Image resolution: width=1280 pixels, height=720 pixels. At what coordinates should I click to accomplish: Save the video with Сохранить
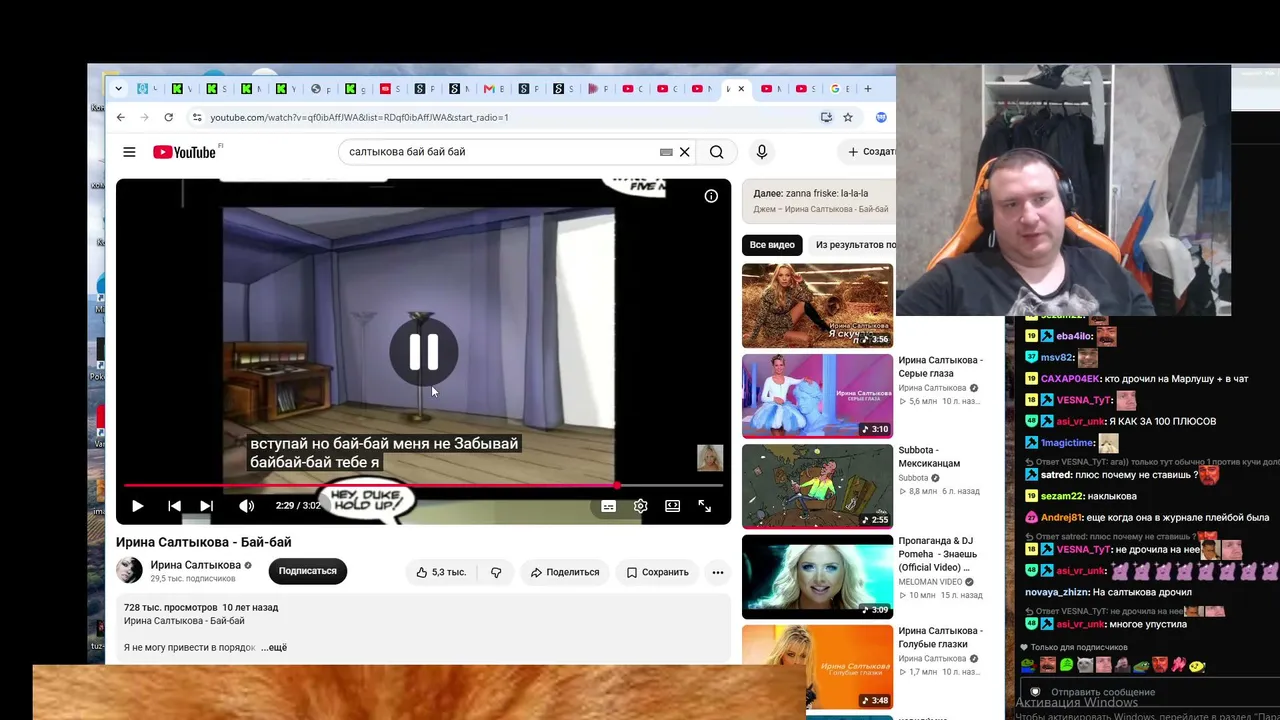point(657,572)
